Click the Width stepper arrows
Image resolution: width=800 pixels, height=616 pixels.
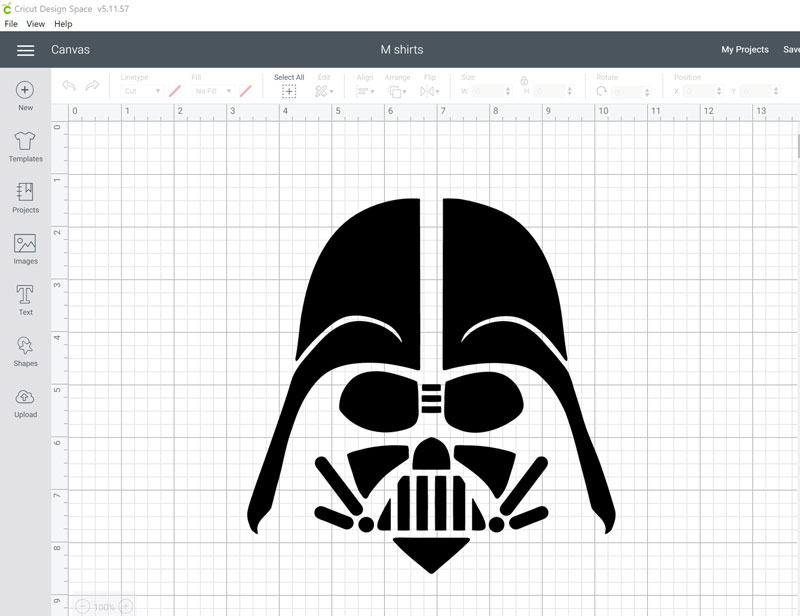coord(508,91)
